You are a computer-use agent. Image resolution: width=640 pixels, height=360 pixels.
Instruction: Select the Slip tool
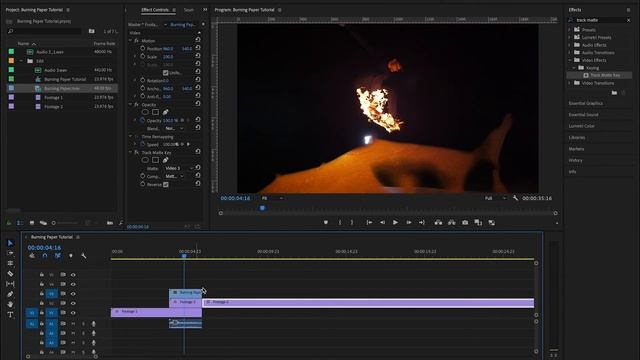click(10, 284)
